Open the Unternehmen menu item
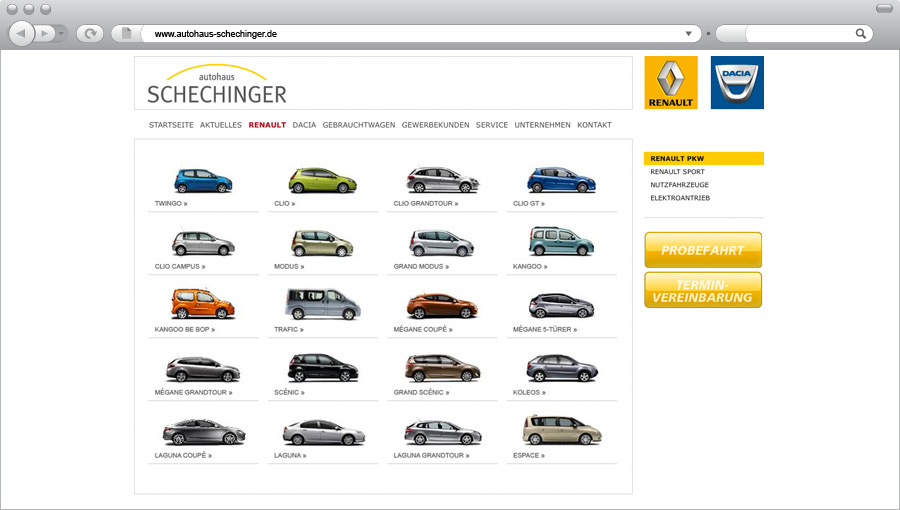Screen dimensions: 900x510 pyautogui.click(x=542, y=124)
